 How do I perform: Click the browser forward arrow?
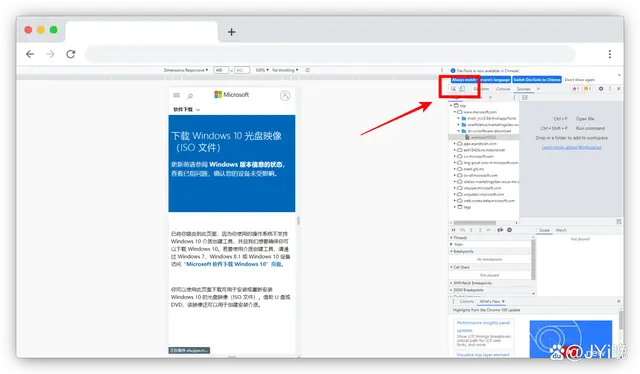coord(50,54)
